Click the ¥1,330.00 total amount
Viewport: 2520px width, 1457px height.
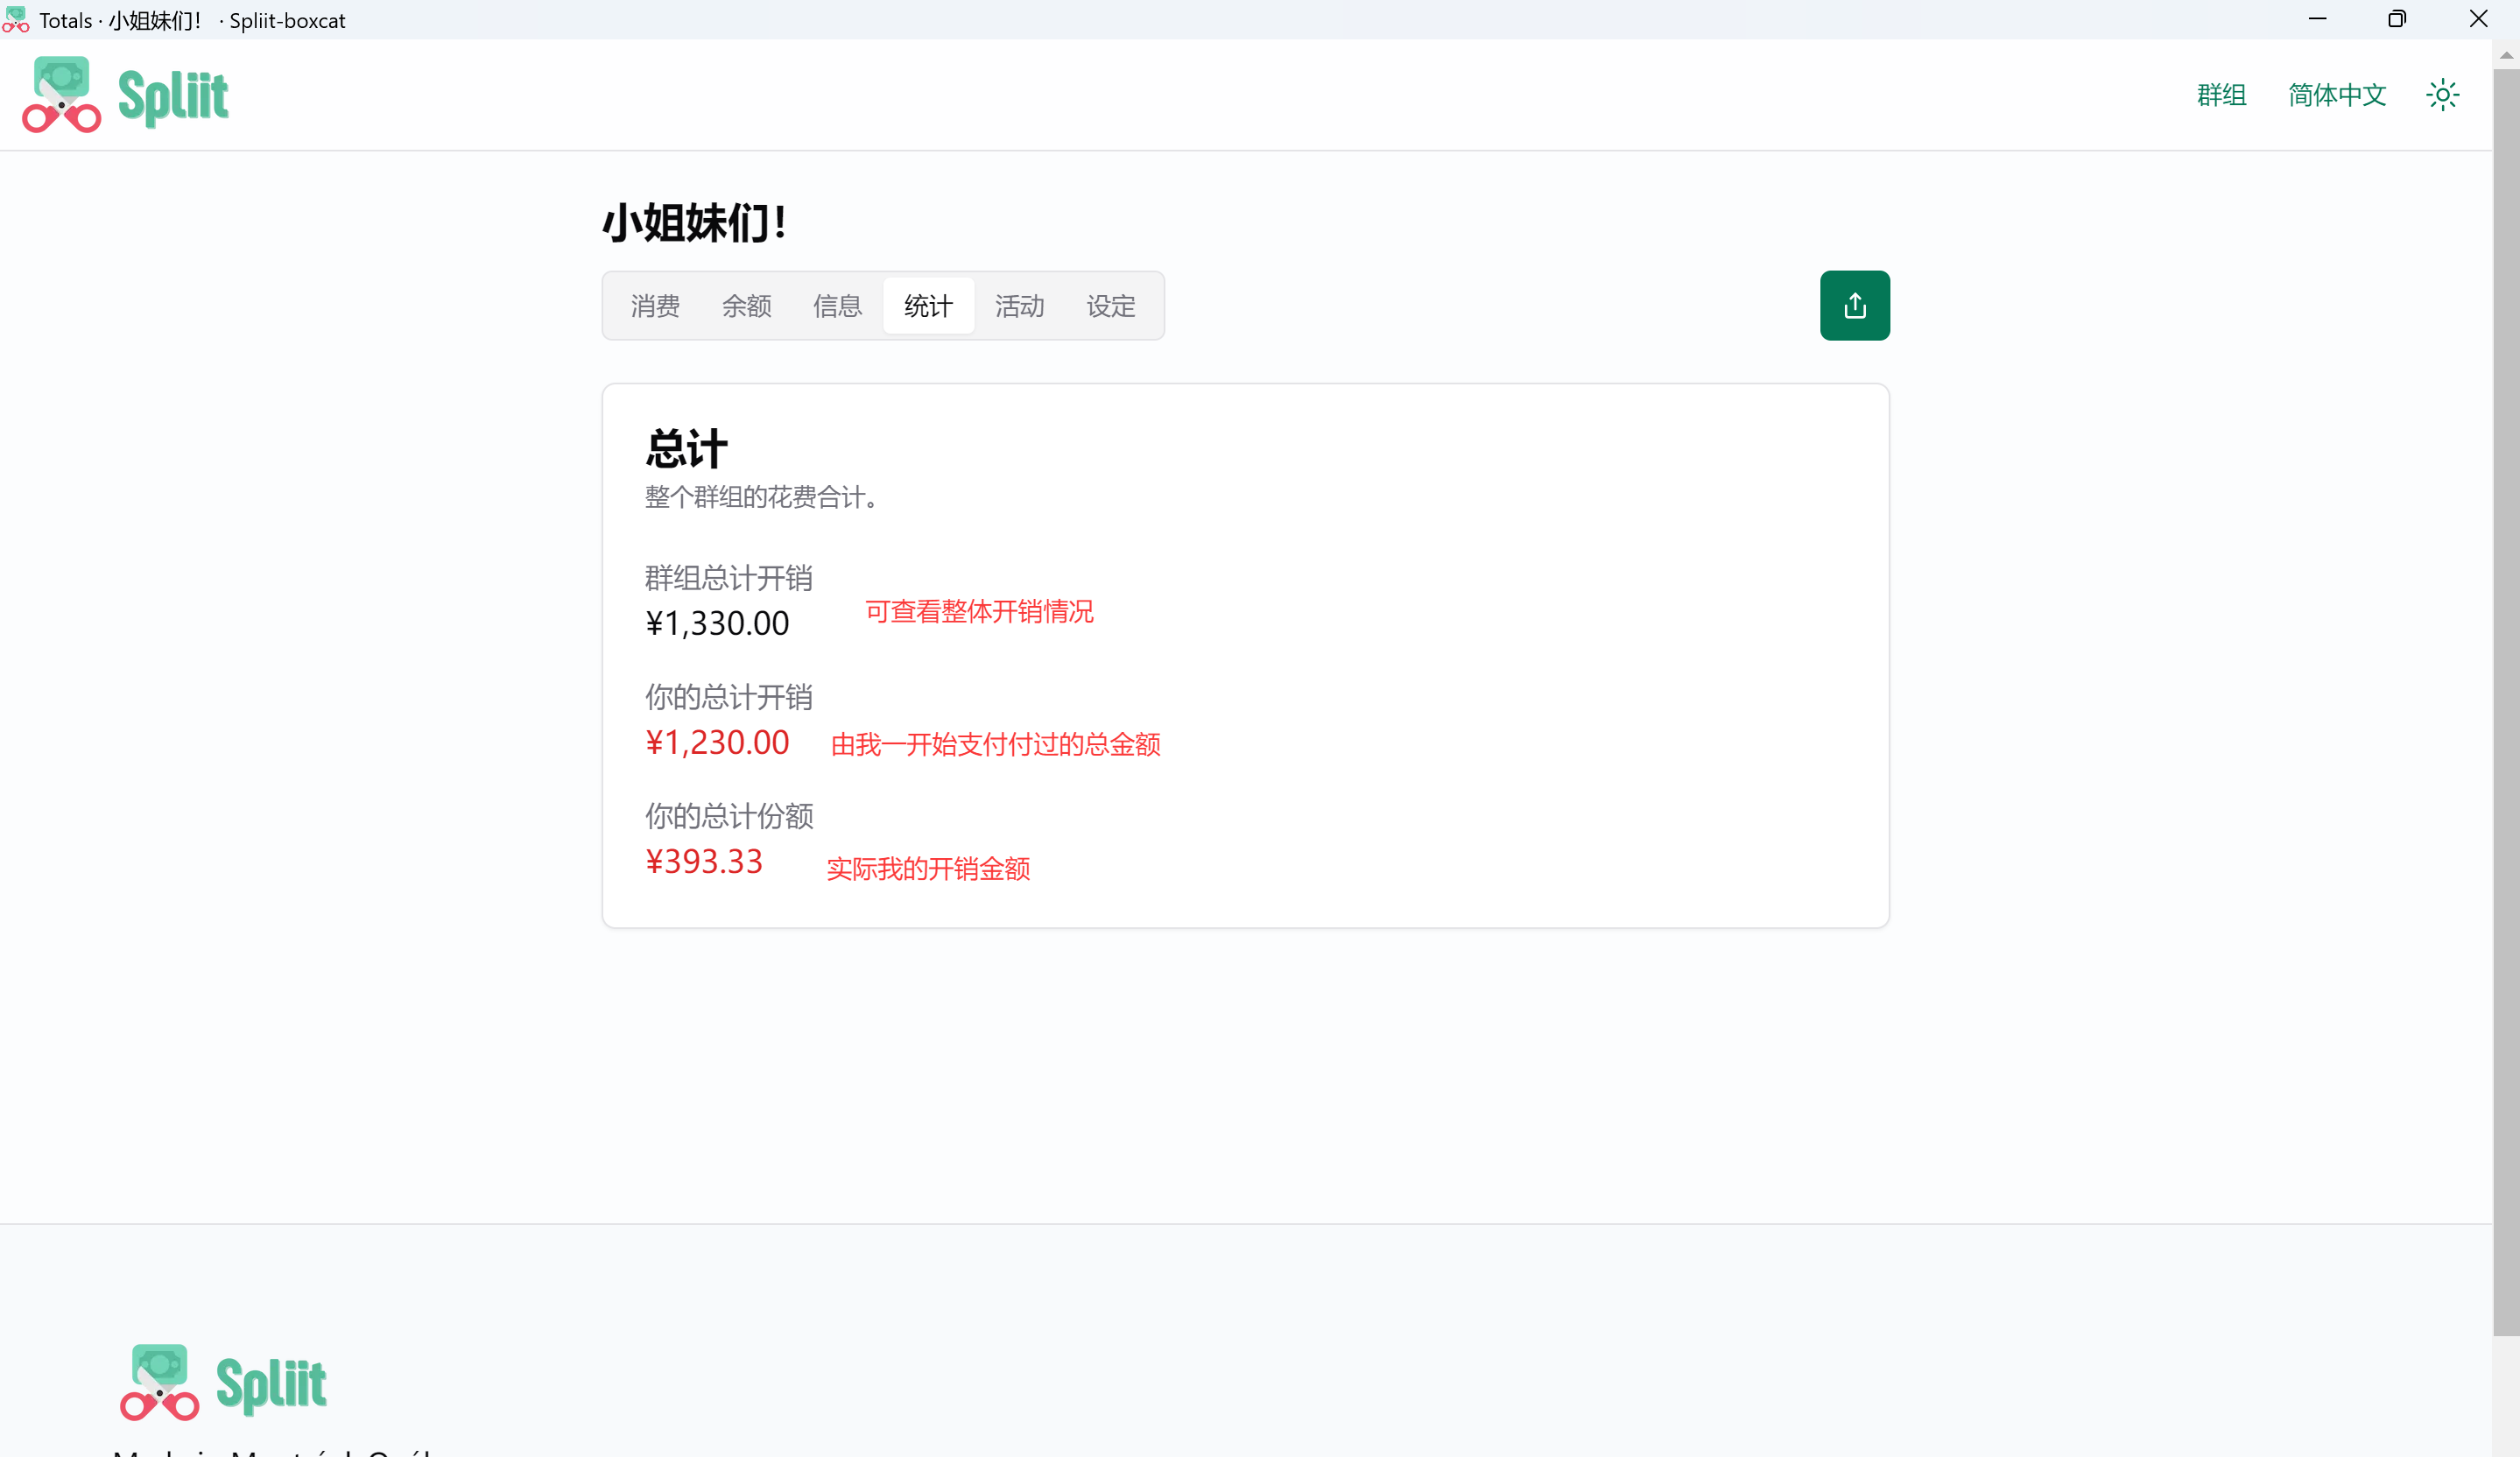(x=717, y=623)
